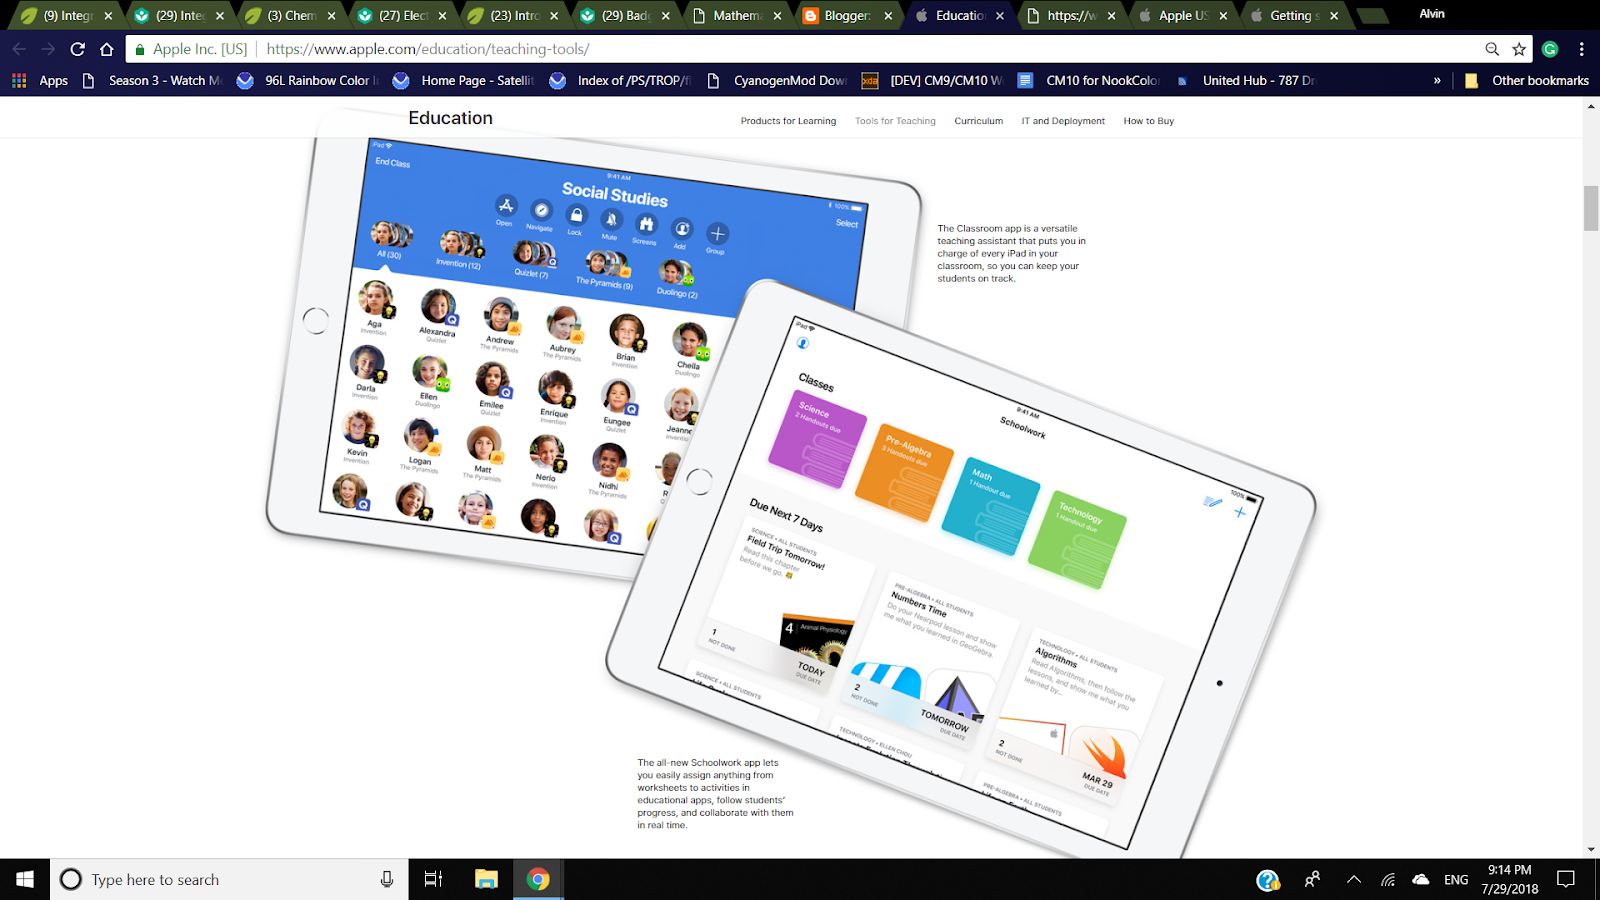Click the plus icon in Schoolwork app
This screenshot has height=900, width=1600.
1239,512
